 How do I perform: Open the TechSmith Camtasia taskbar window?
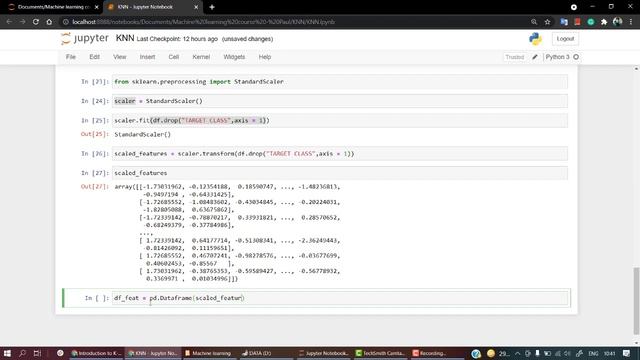tap(380, 353)
